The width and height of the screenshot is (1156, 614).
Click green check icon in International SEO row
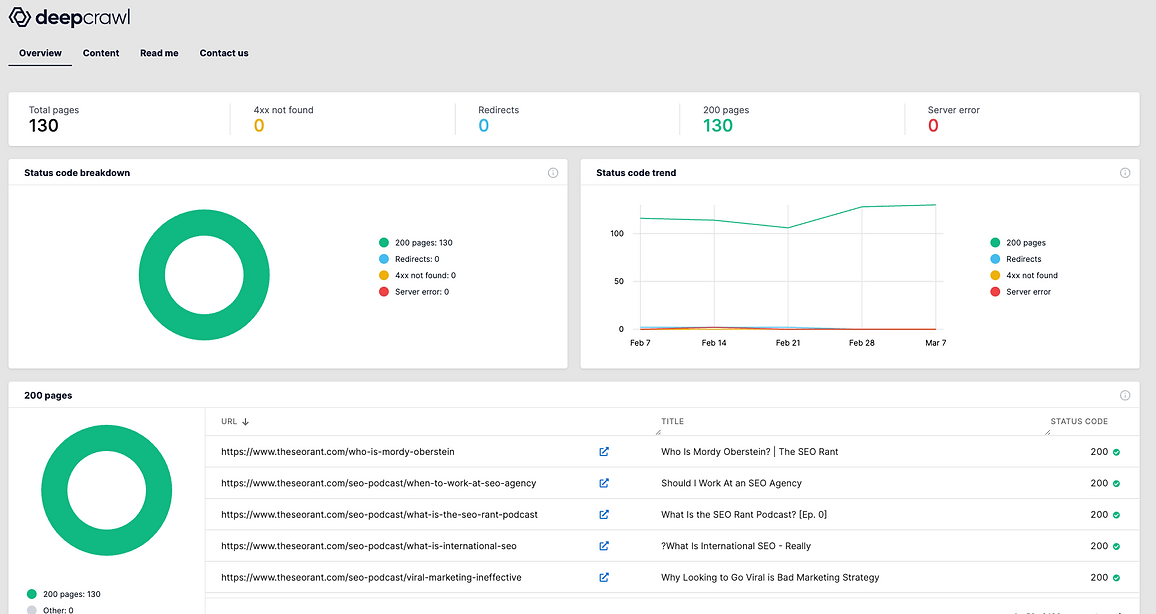click(x=1116, y=547)
